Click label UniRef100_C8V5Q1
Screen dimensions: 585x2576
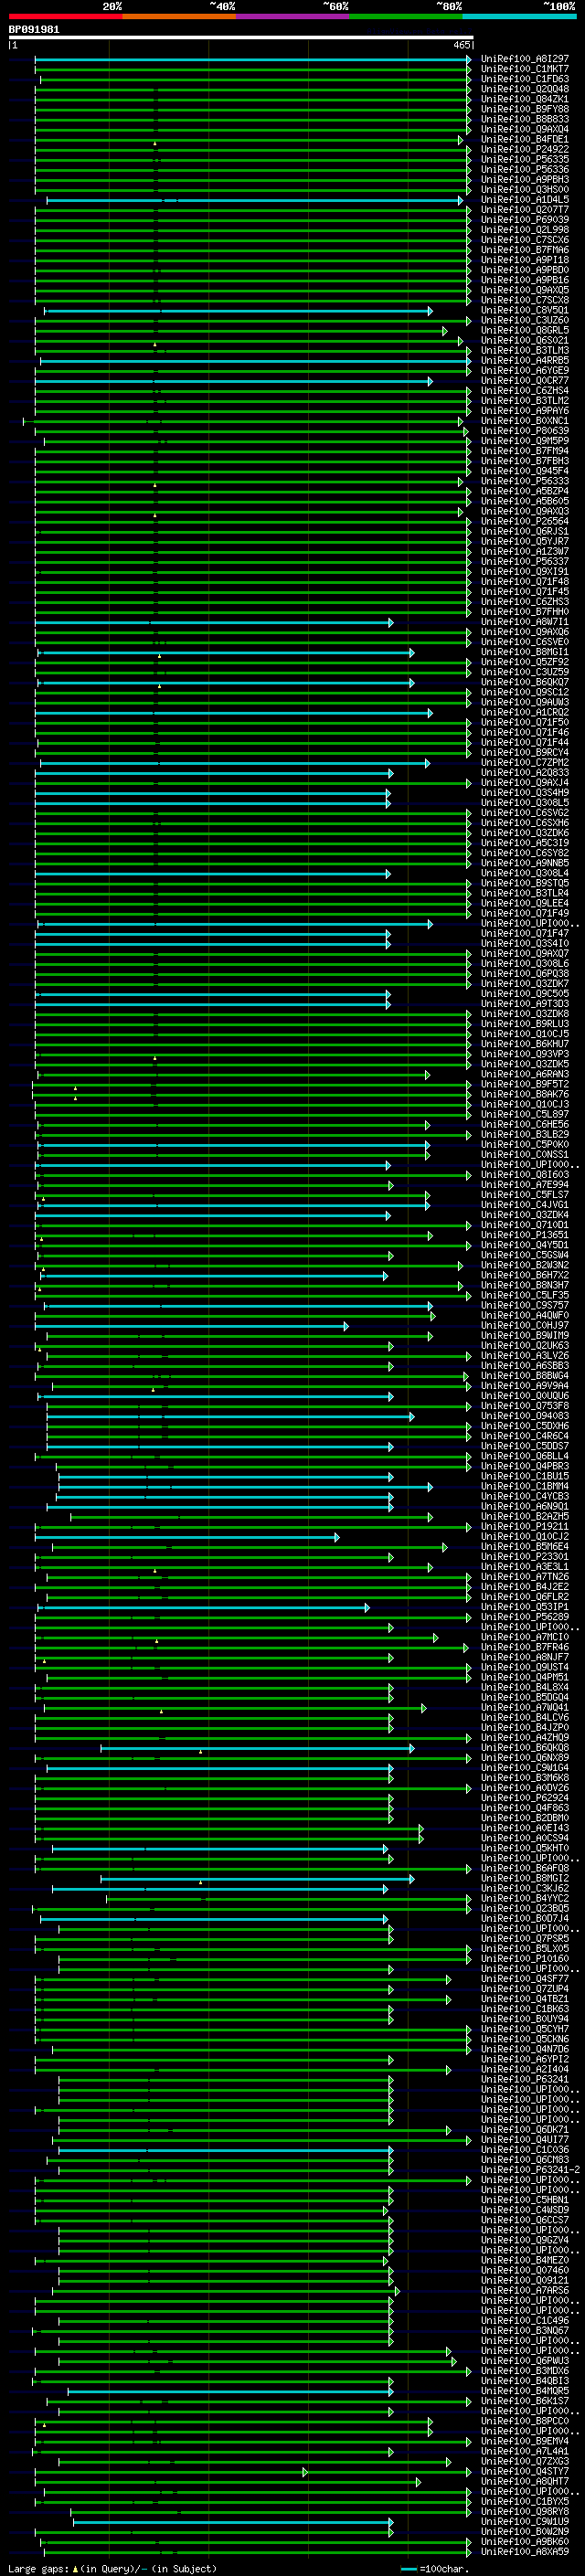pyautogui.click(x=524, y=311)
